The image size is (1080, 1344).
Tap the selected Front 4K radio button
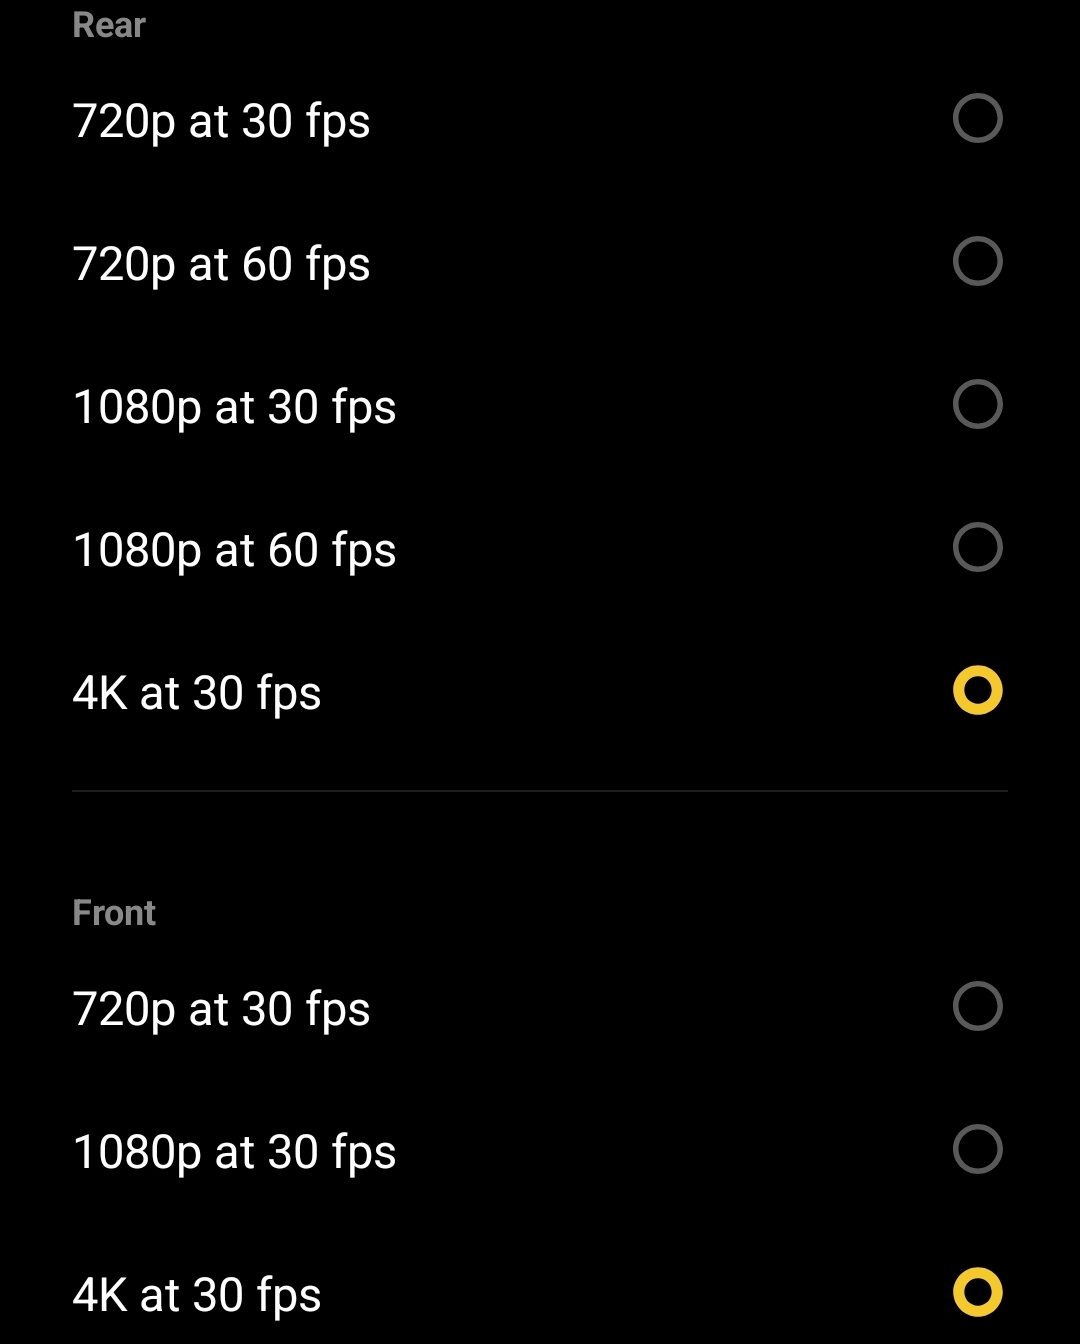tap(977, 1292)
